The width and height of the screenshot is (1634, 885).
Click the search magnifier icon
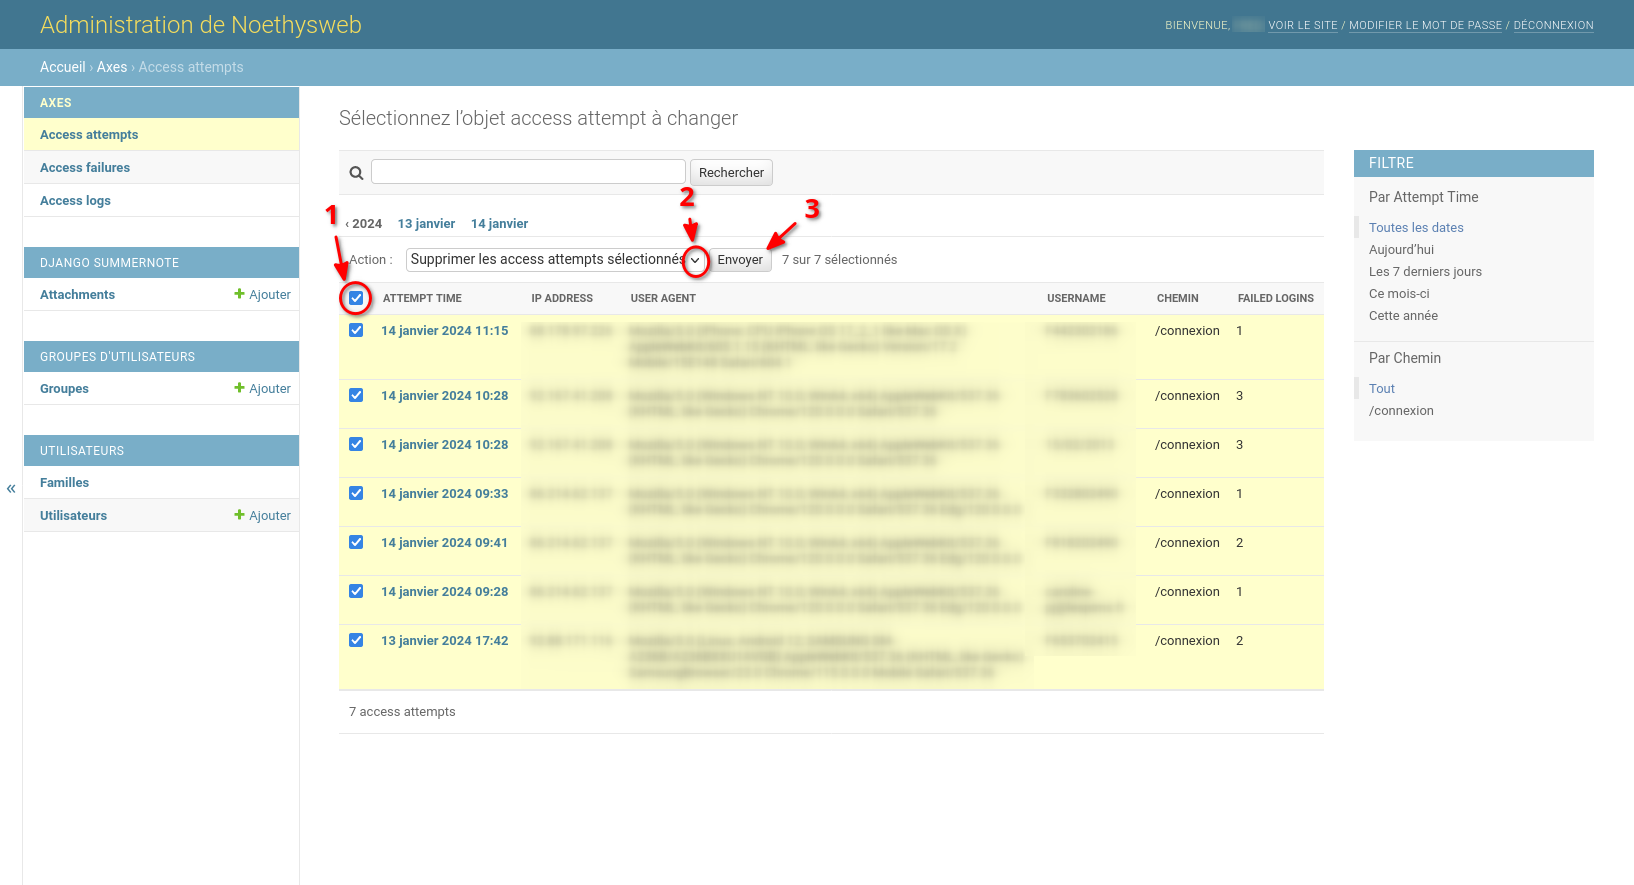[356, 173]
